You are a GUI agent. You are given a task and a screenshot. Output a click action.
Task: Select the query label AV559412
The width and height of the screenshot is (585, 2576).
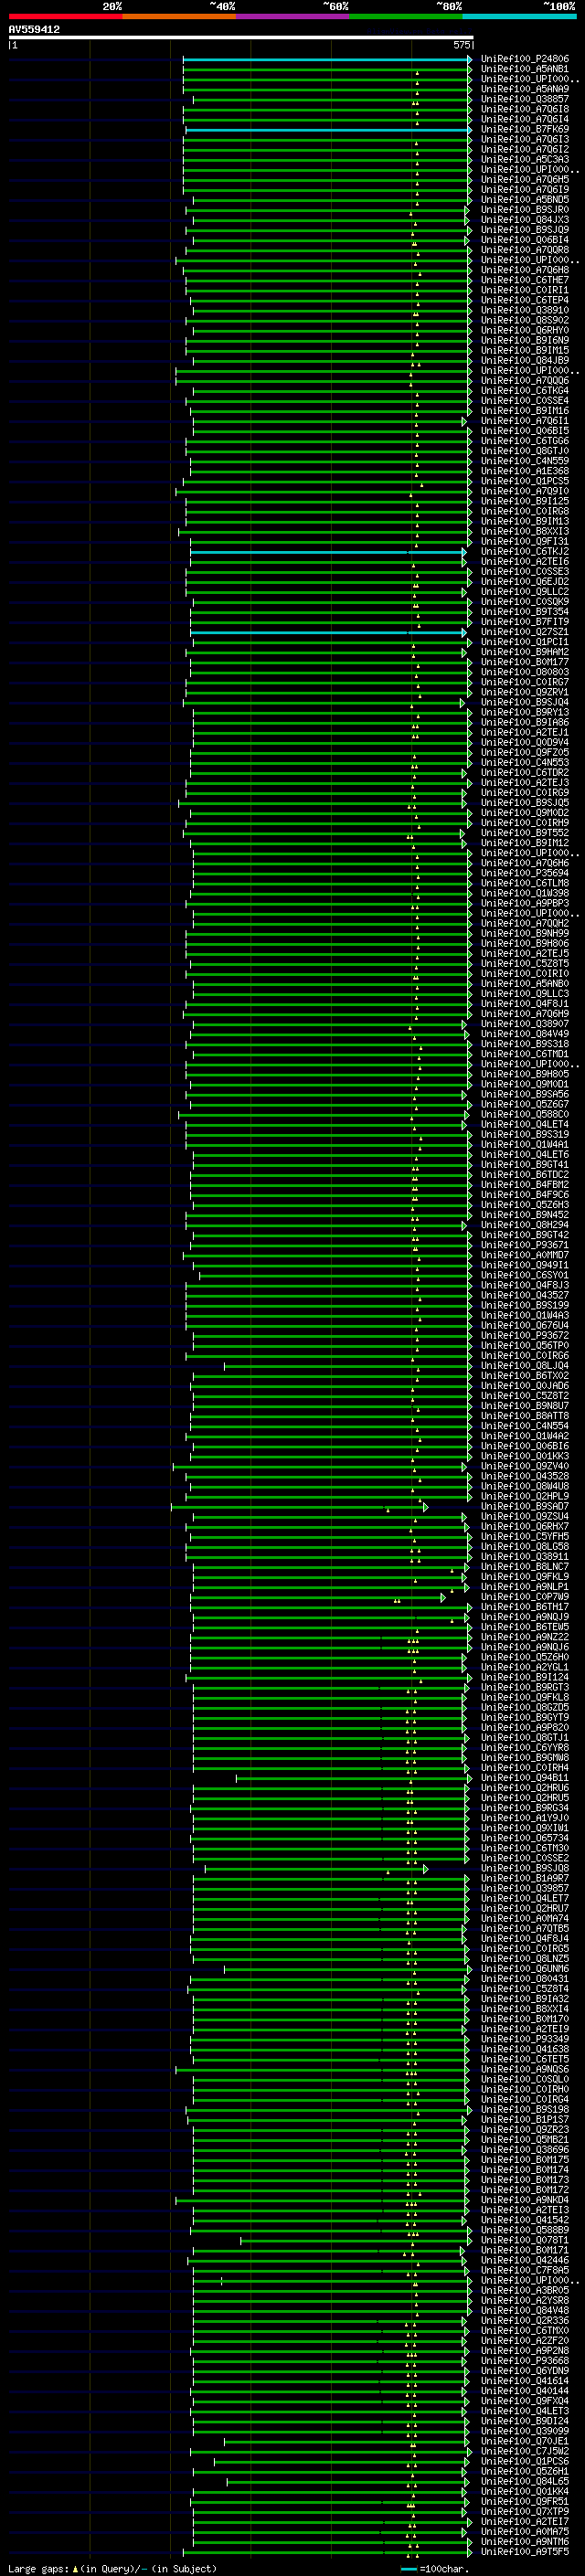tap(34, 30)
